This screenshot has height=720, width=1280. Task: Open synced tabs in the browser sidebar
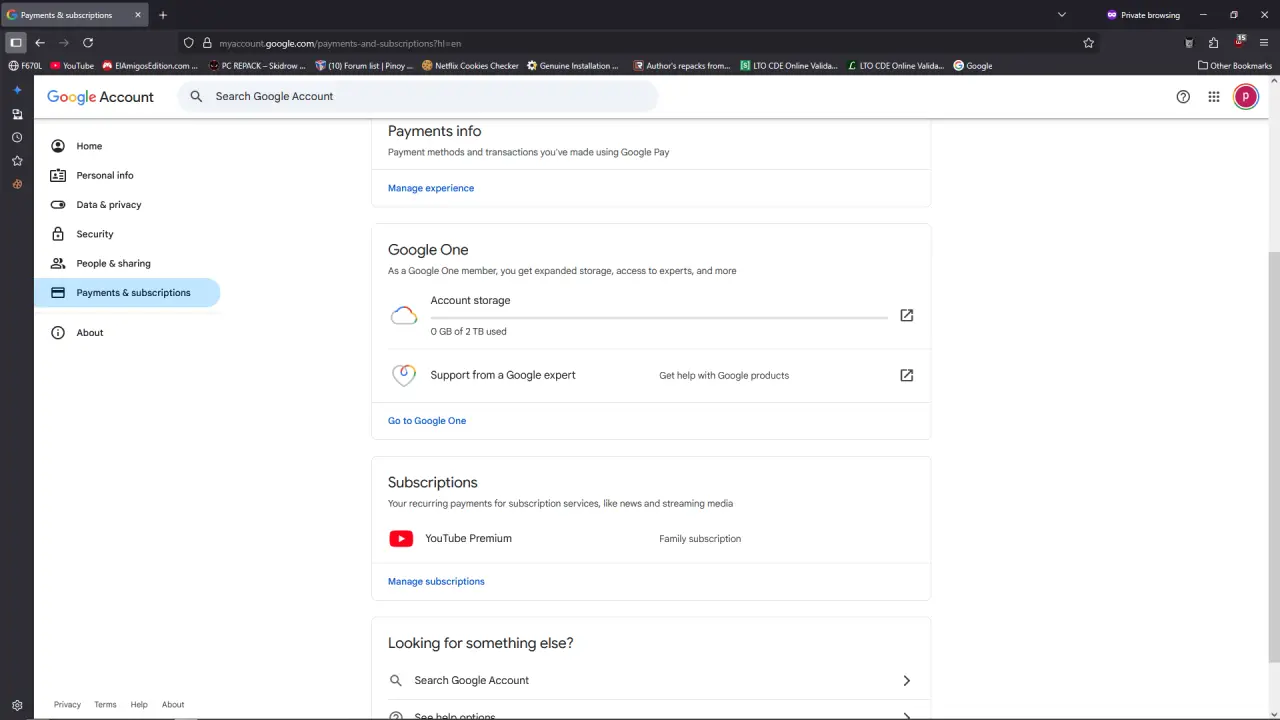point(17,114)
